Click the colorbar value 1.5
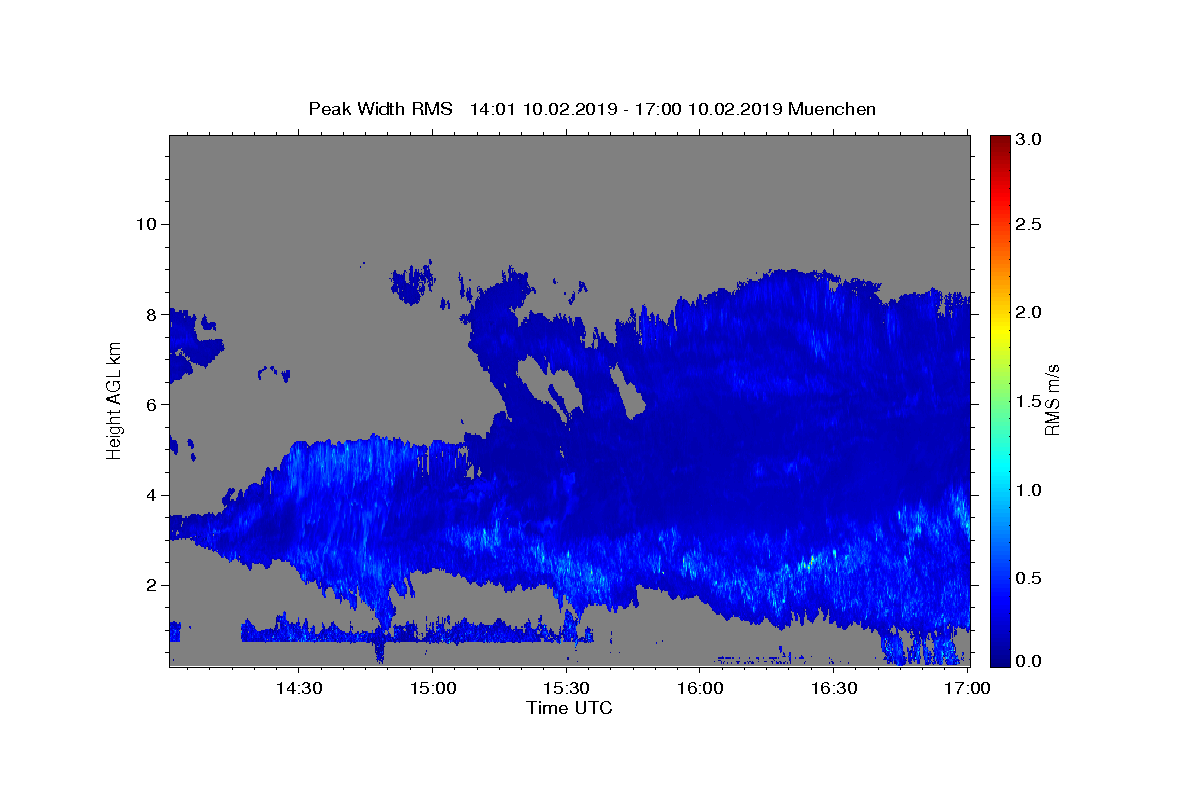 pos(1030,401)
